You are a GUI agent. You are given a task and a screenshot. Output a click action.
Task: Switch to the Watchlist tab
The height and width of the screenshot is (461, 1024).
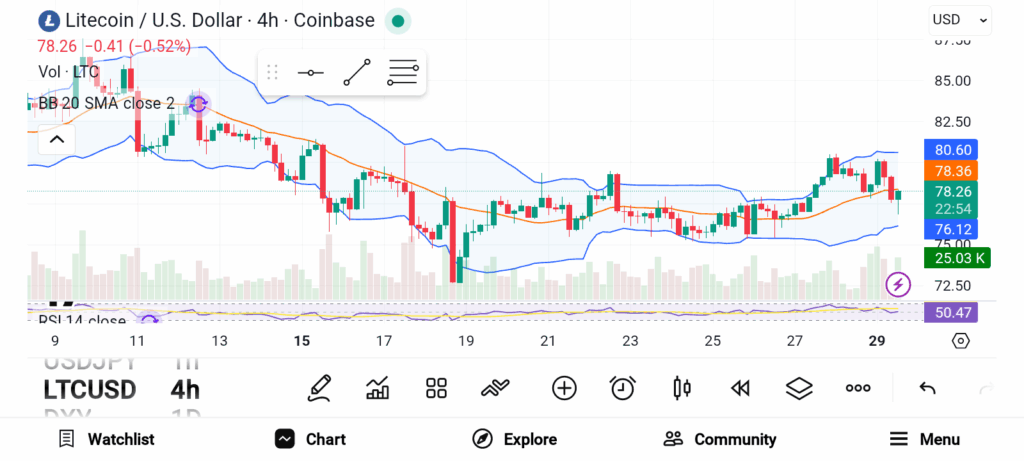[x=106, y=439]
